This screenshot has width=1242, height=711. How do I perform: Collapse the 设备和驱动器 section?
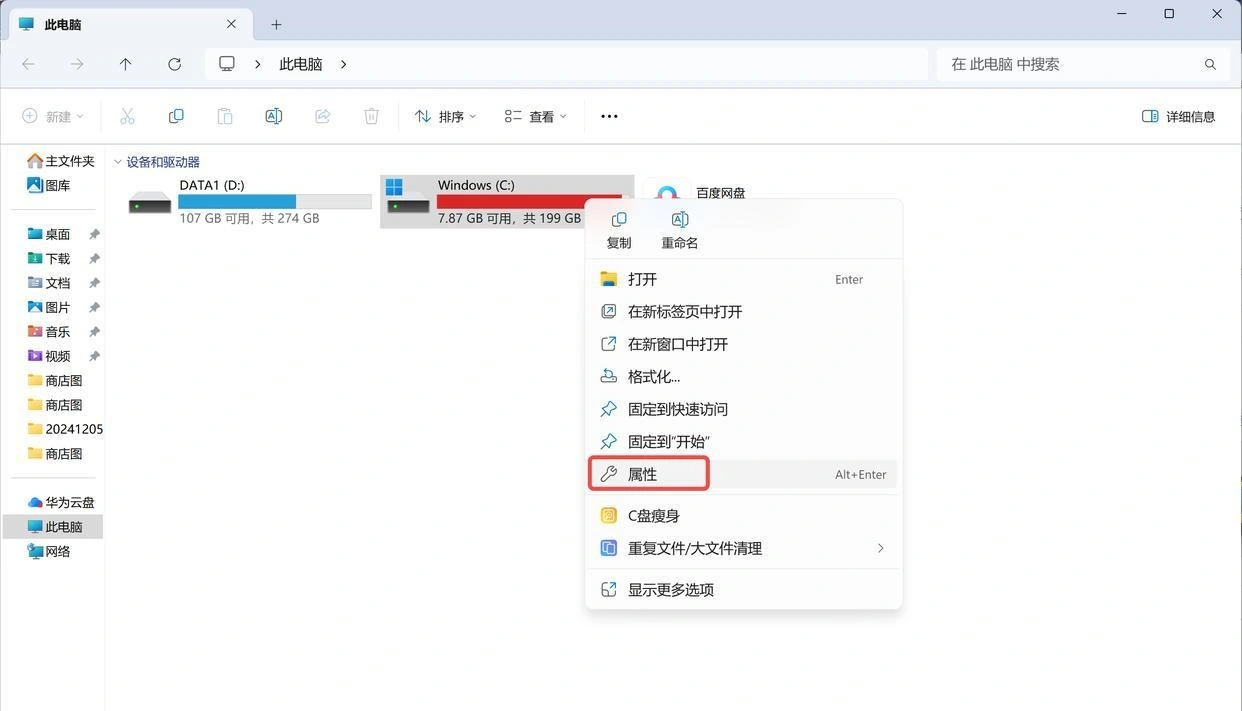pyautogui.click(x=118, y=161)
